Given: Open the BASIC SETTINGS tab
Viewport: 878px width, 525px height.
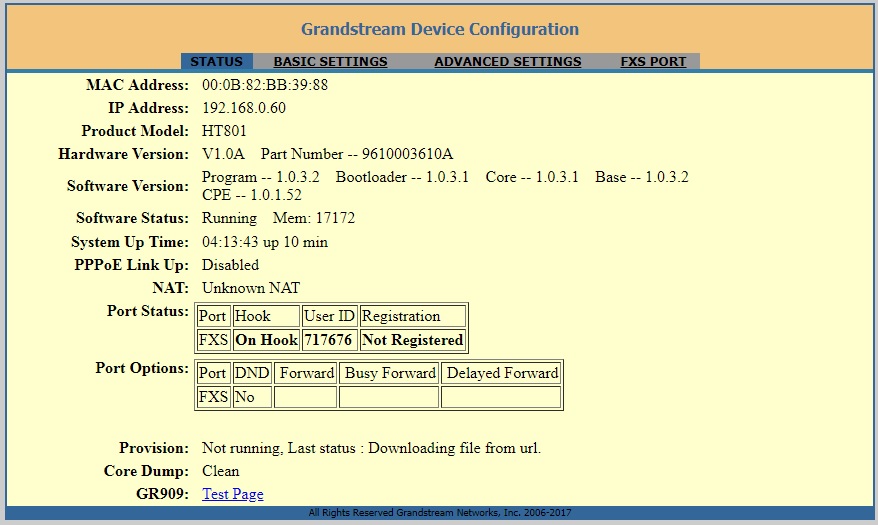Looking at the screenshot, I should pyautogui.click(x=330, y=62).
